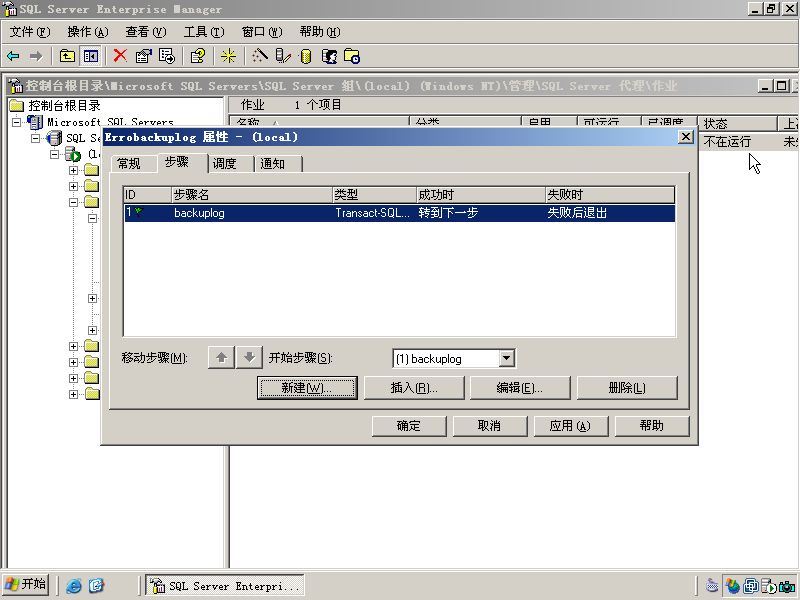This screenshot has width=800, height=600.
Task: Open the 文件(F) menu
Action: click(30, 32)
